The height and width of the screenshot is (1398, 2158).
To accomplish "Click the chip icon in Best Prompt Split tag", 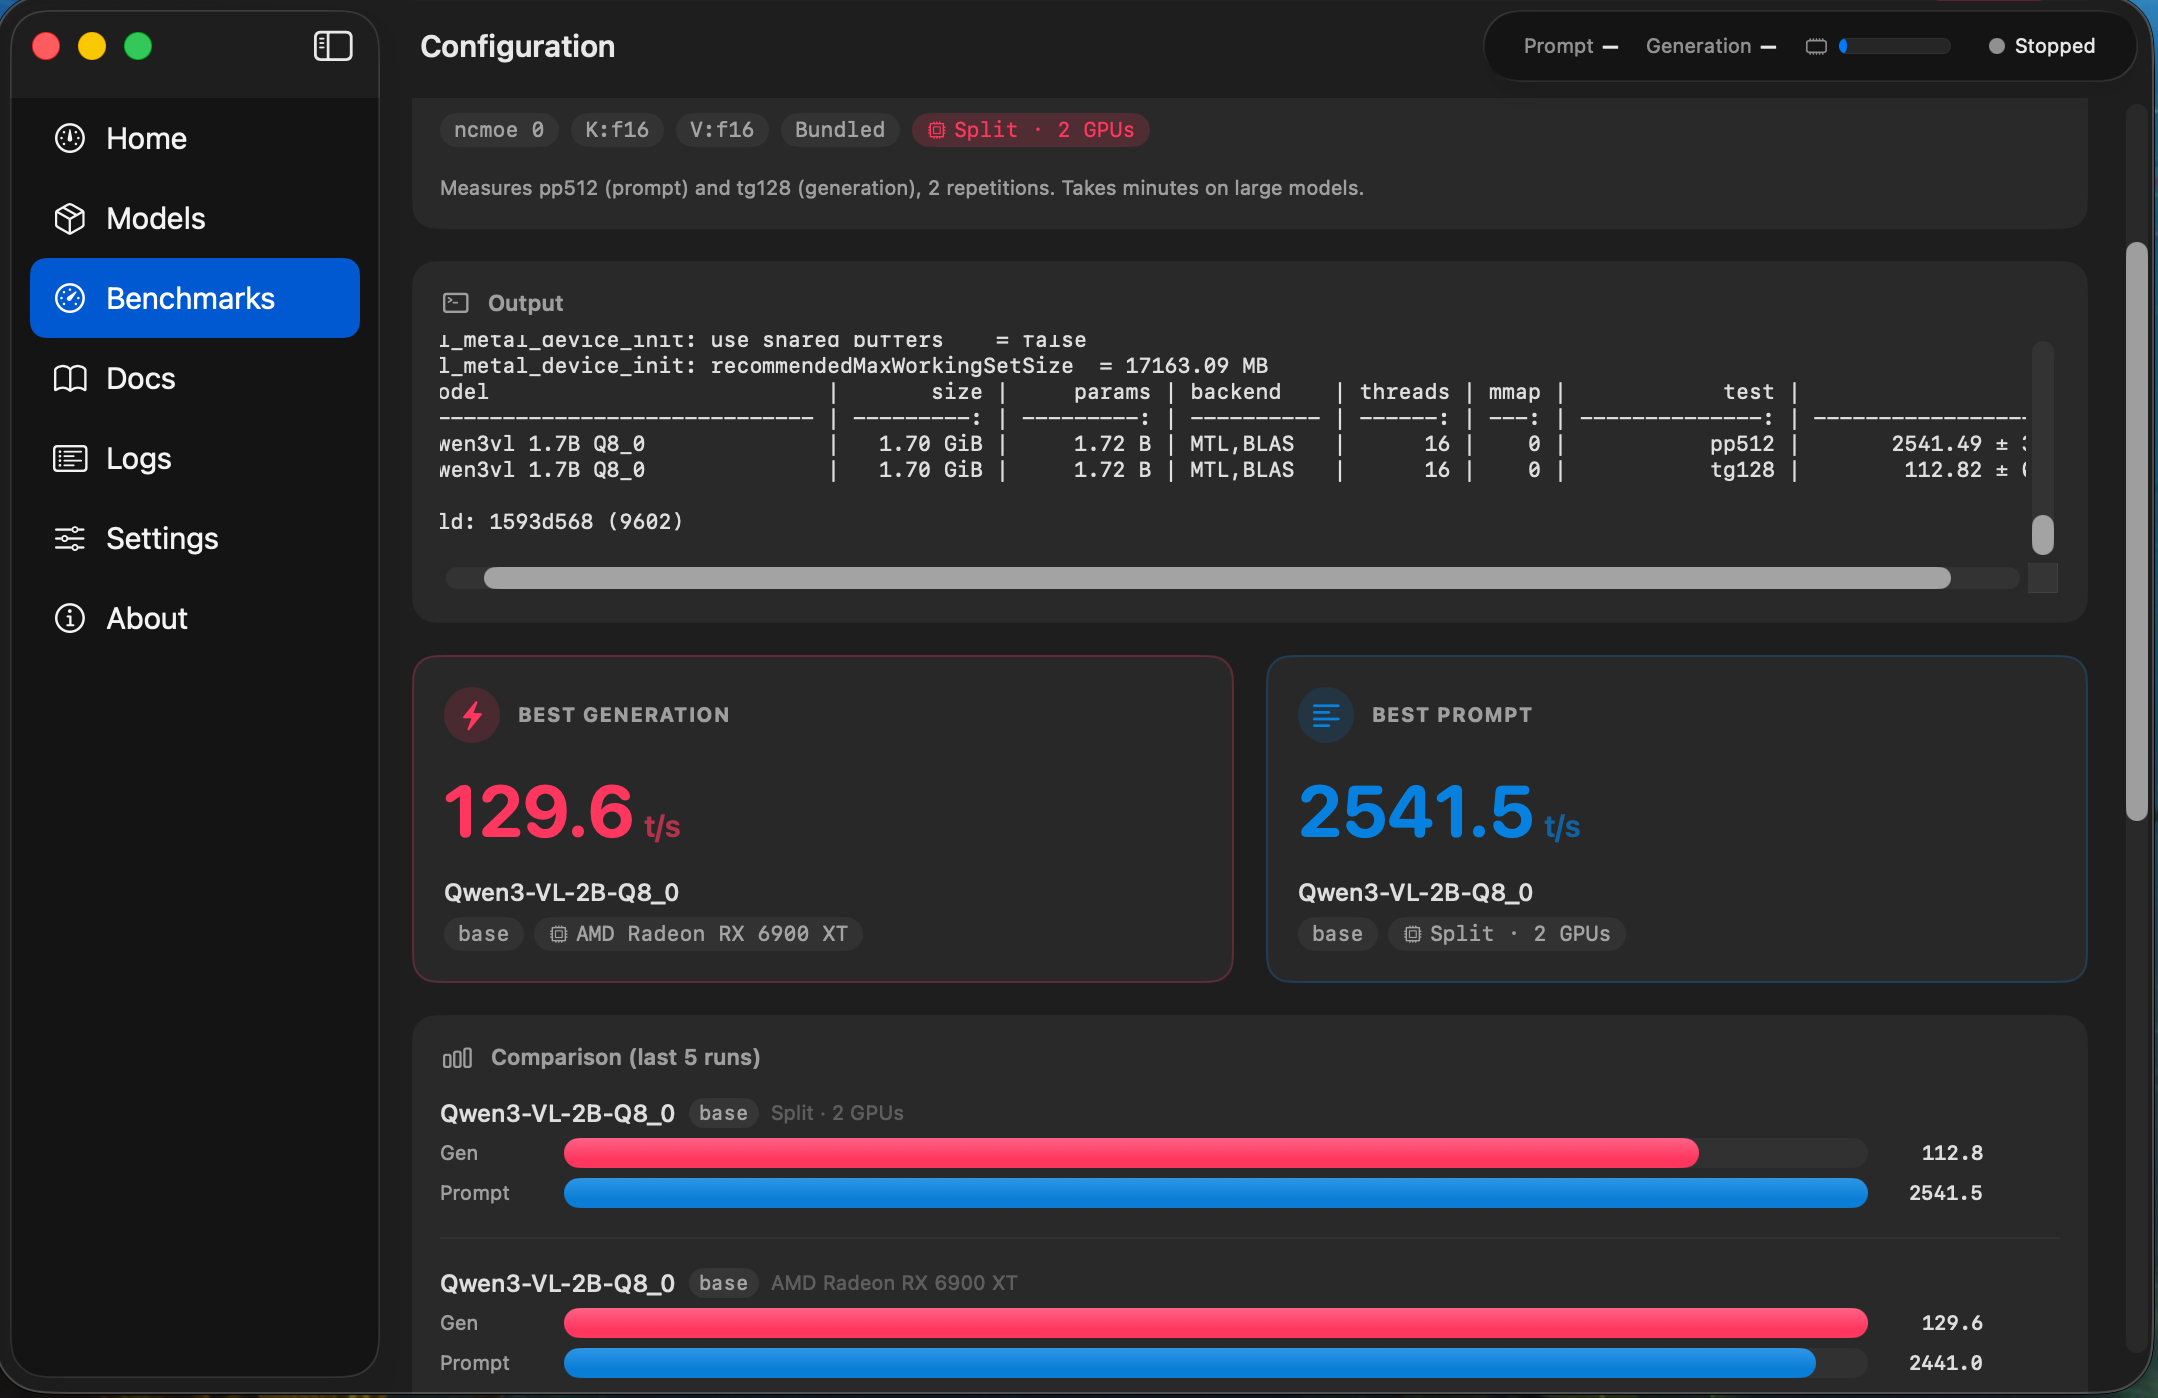I will (1413, 934).
